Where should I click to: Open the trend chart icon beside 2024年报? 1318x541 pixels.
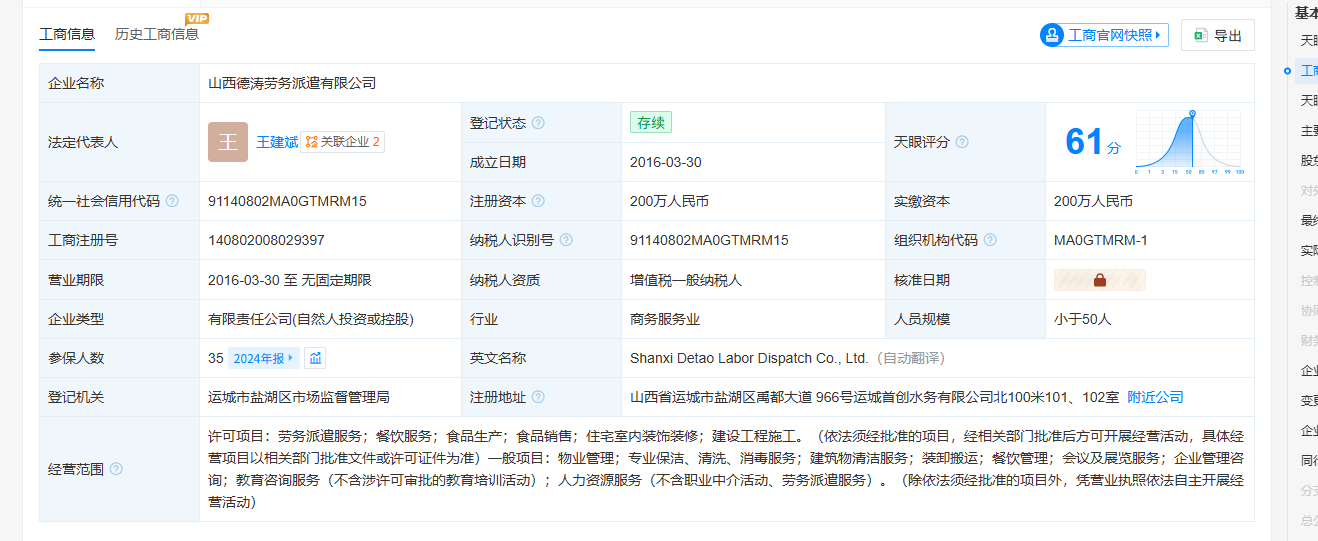coord(314,358)
